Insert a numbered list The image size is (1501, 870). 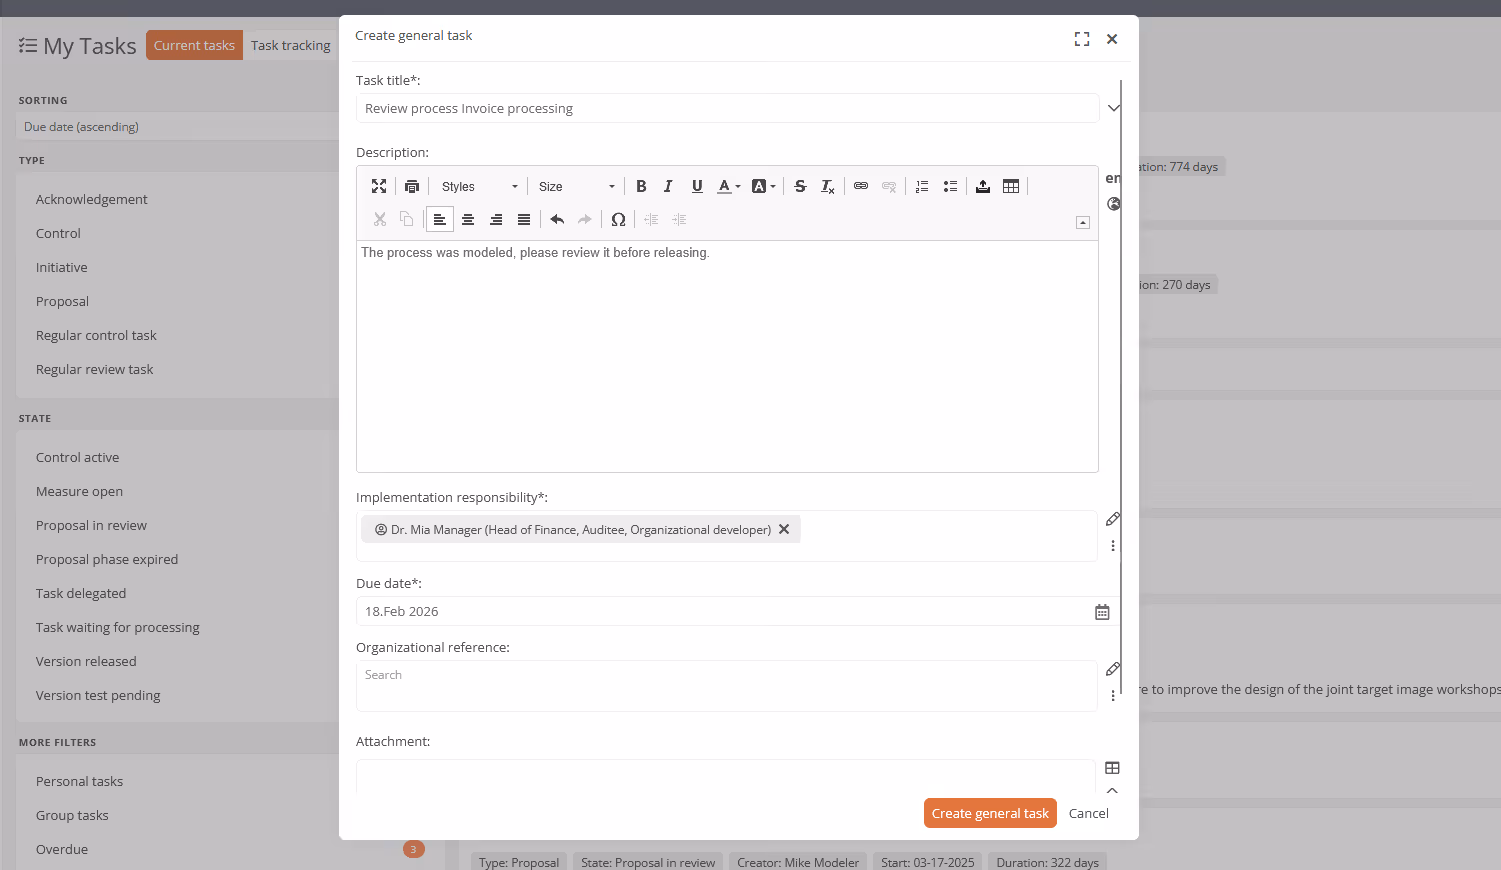(x=922, y=186)
